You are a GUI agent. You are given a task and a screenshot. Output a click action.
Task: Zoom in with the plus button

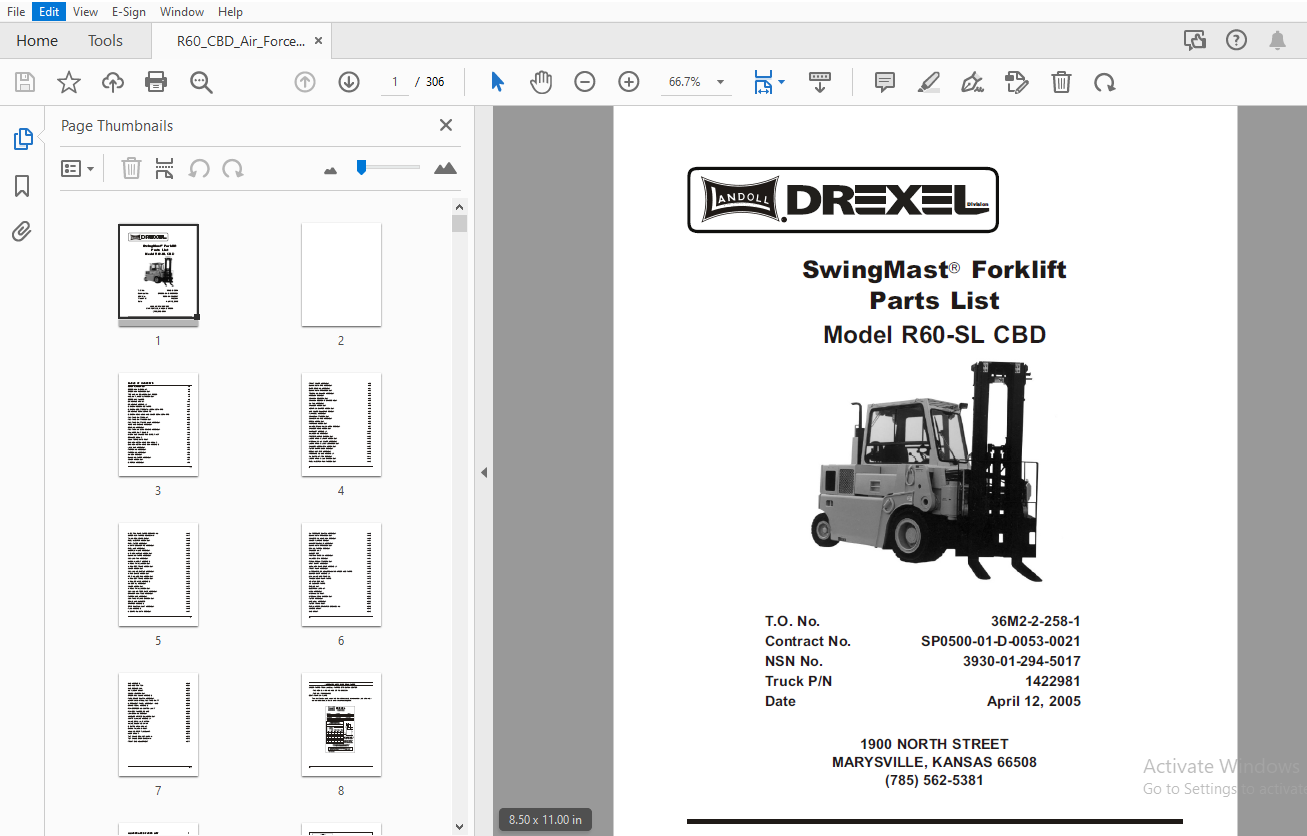coord(629,82)
